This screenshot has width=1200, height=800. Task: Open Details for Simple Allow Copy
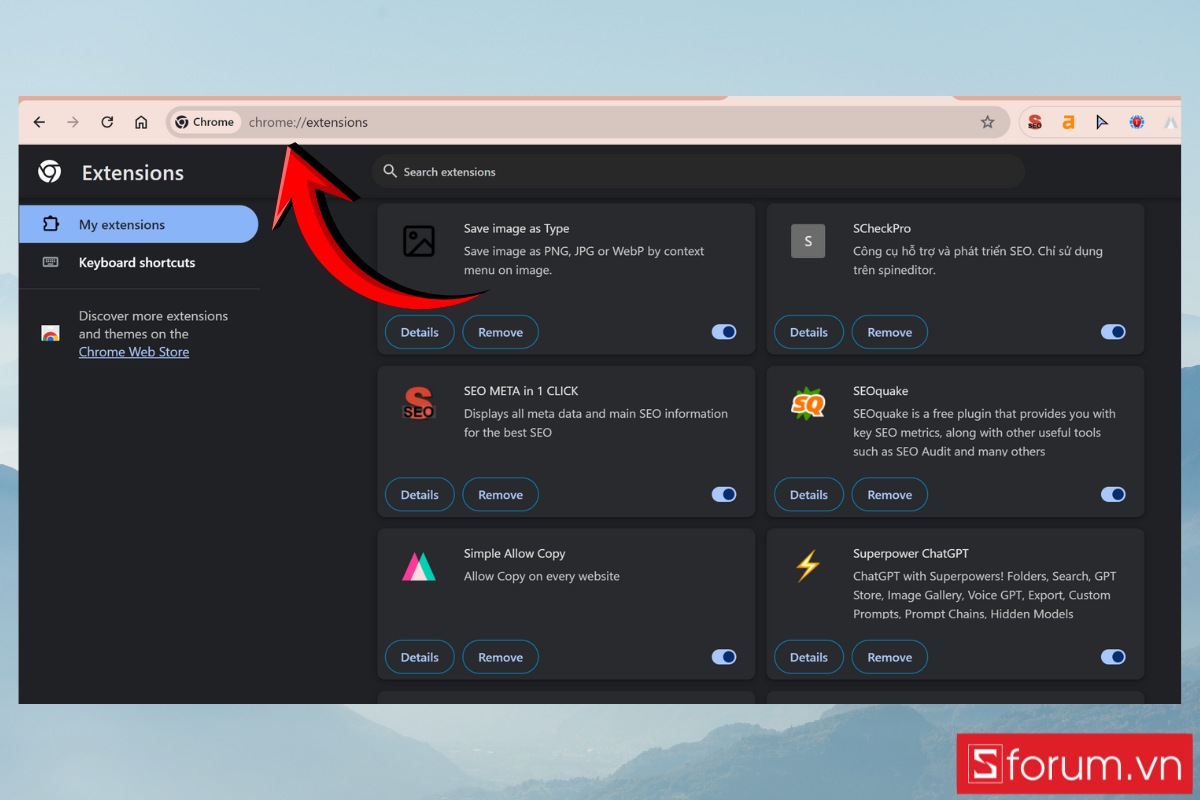[x=419, y=657]
